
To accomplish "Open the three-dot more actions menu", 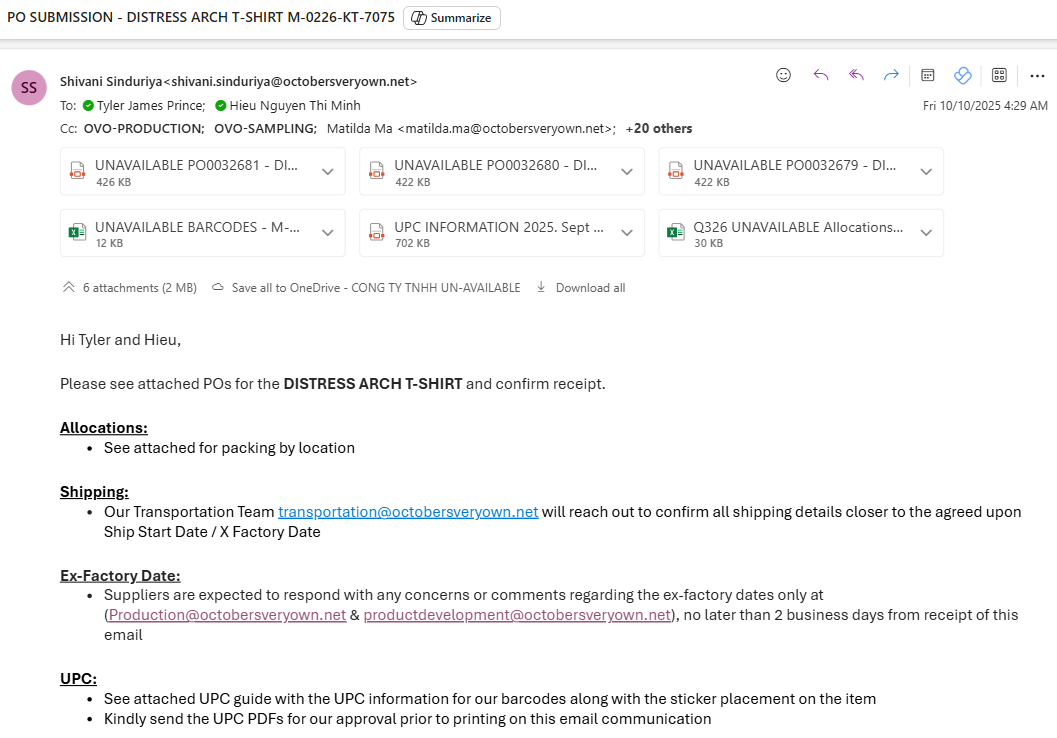I will [x=1036, y=75].
